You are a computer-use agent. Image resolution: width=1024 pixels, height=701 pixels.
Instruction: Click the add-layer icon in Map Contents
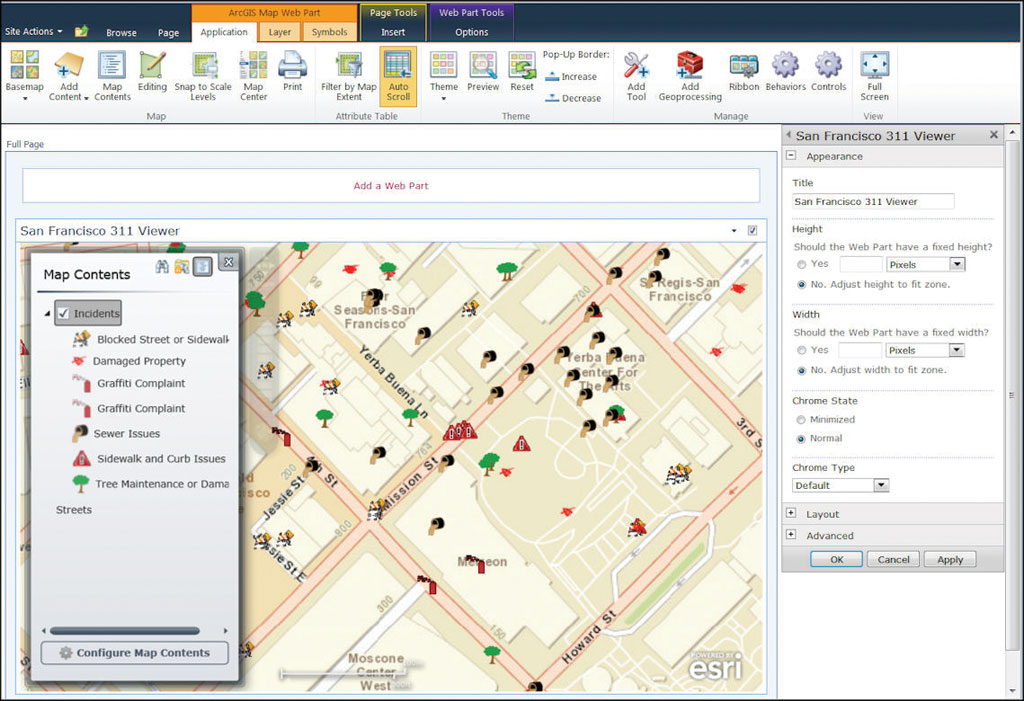tap(182, 266)
